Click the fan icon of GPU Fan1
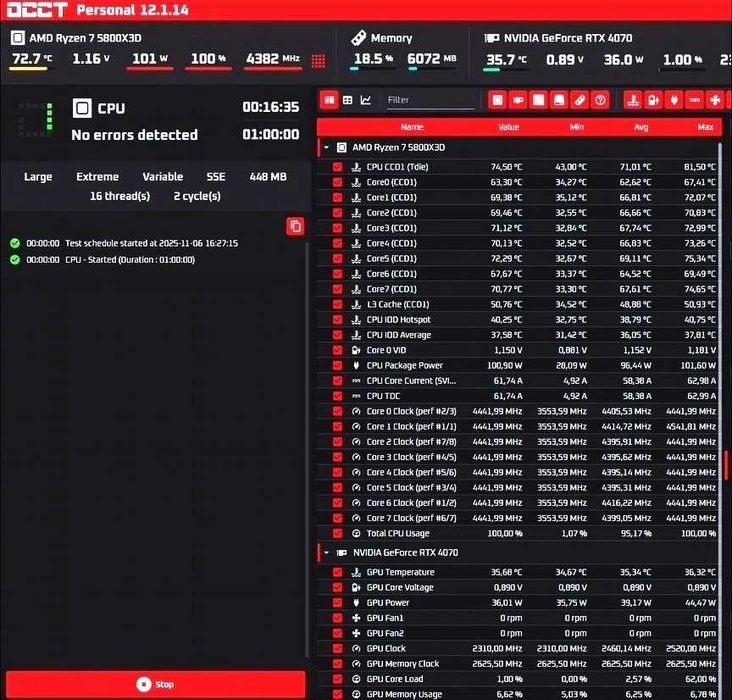This screenshot has width=732, height=700. [x=356, y=618]
